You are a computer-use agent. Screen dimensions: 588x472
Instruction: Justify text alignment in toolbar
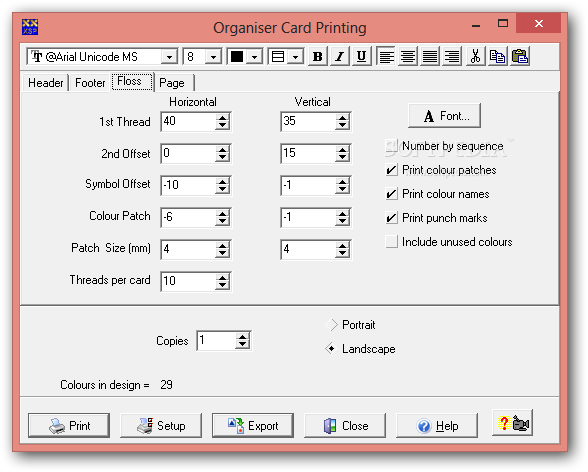pos(430,57)
